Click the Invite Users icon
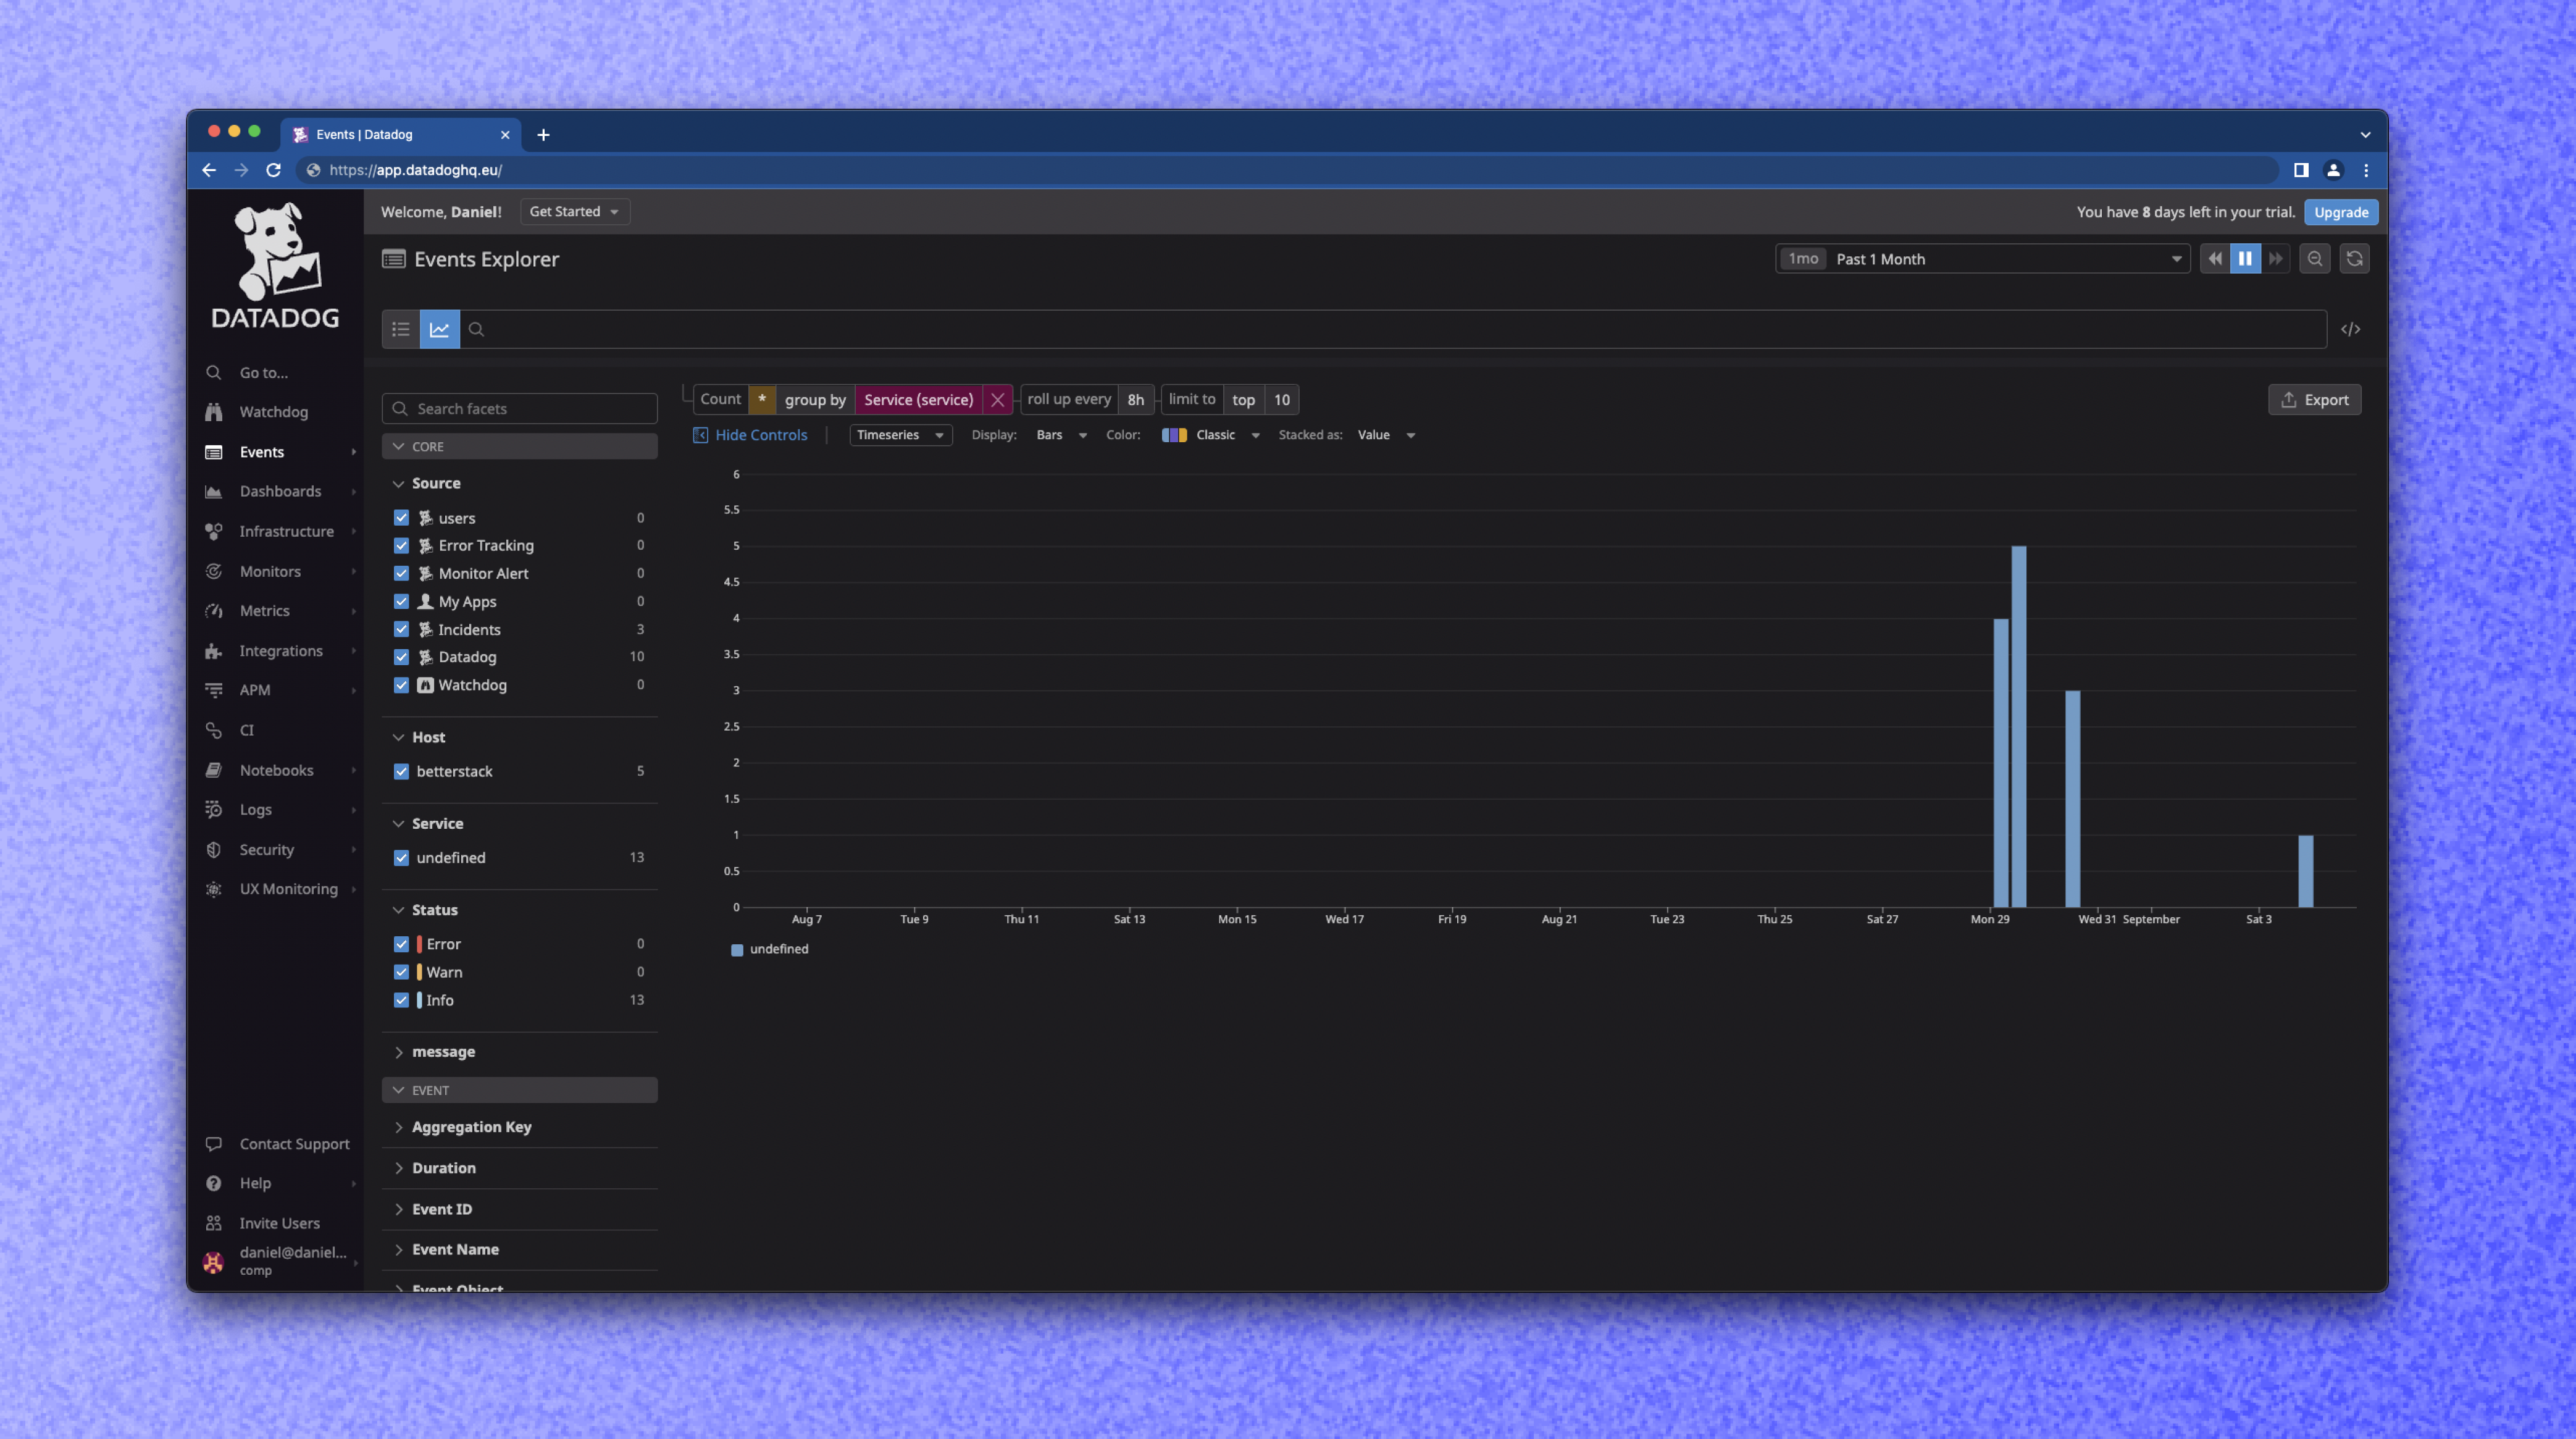 [214, 1223]
